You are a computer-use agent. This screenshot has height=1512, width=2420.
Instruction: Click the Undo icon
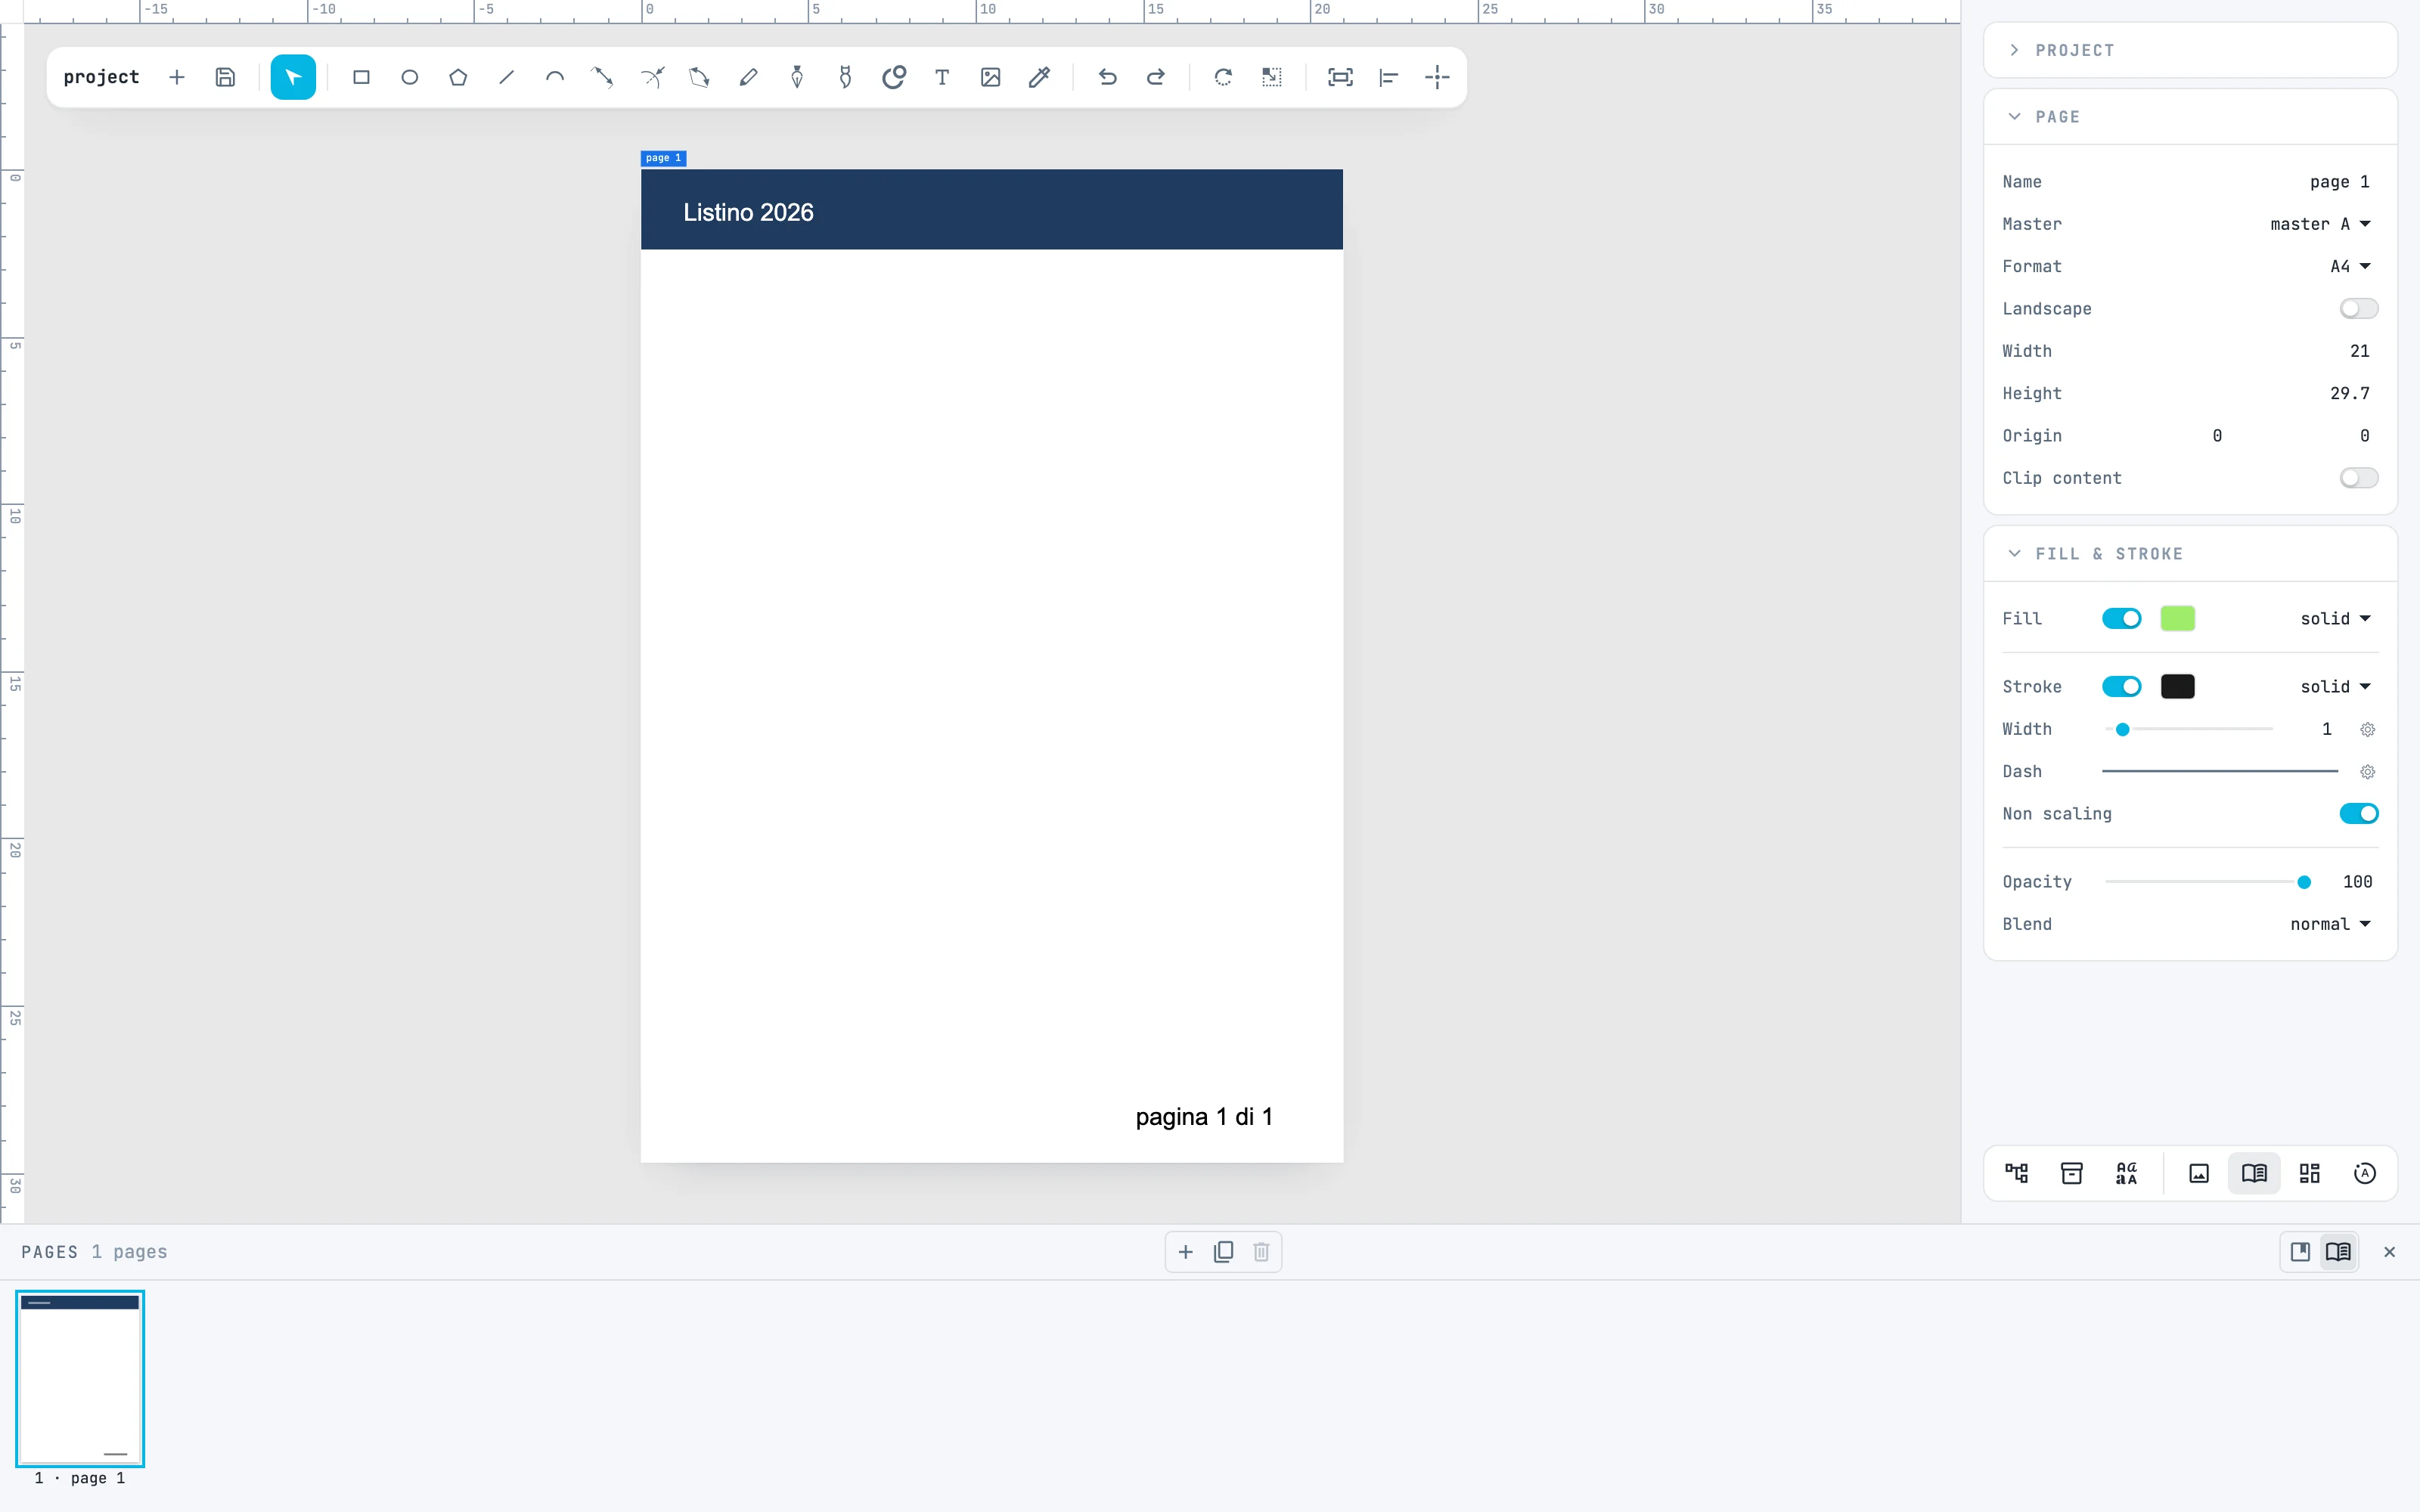[x=1107, y=77]
